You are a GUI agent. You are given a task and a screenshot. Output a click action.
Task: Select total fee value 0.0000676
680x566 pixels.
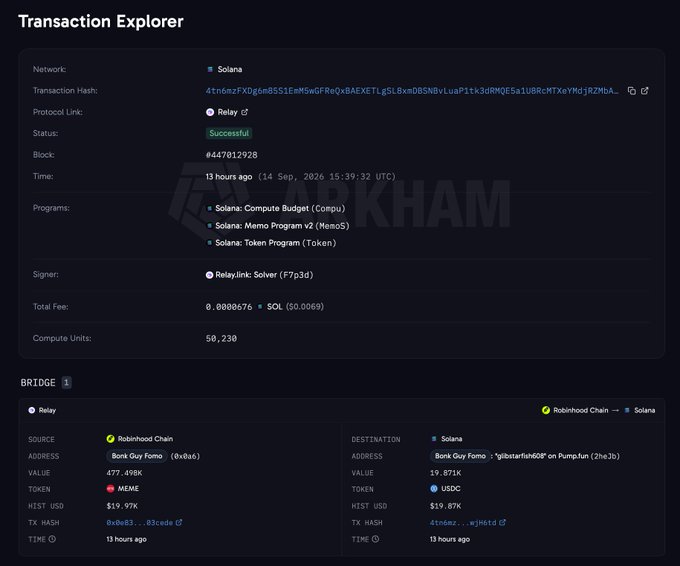tap(229, 307)
